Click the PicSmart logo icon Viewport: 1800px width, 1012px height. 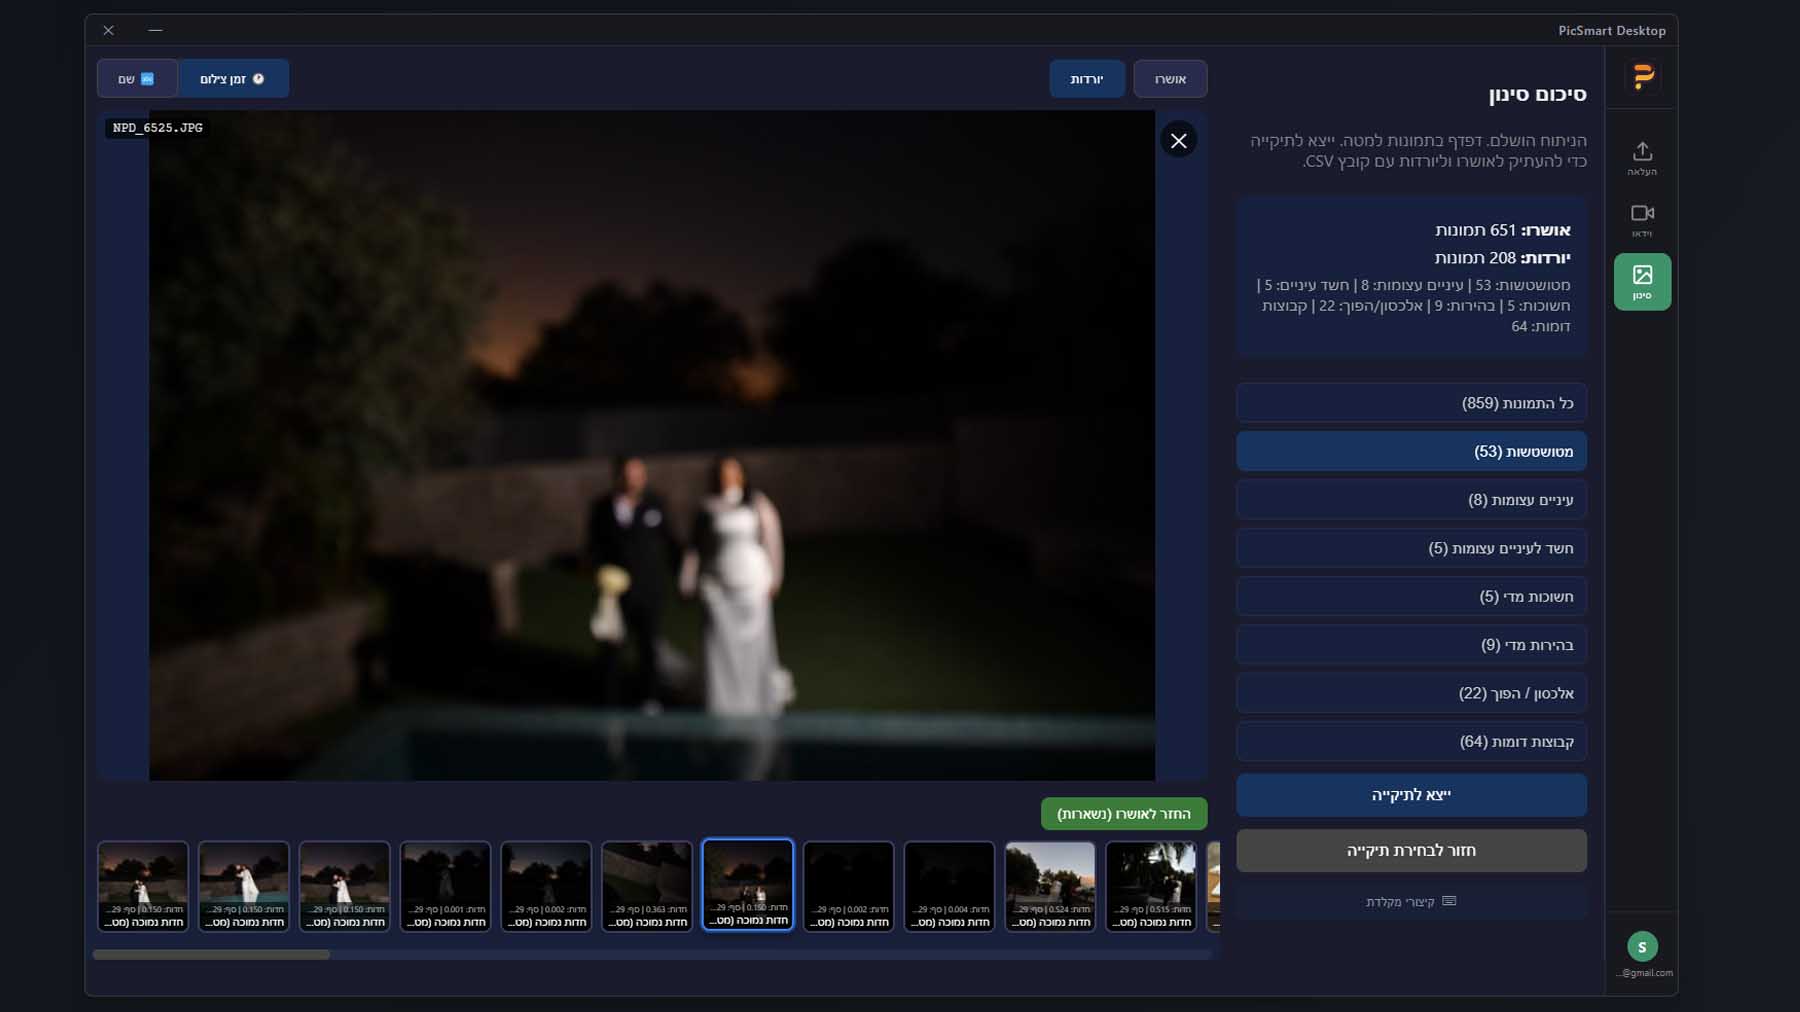click(1643, 76)
